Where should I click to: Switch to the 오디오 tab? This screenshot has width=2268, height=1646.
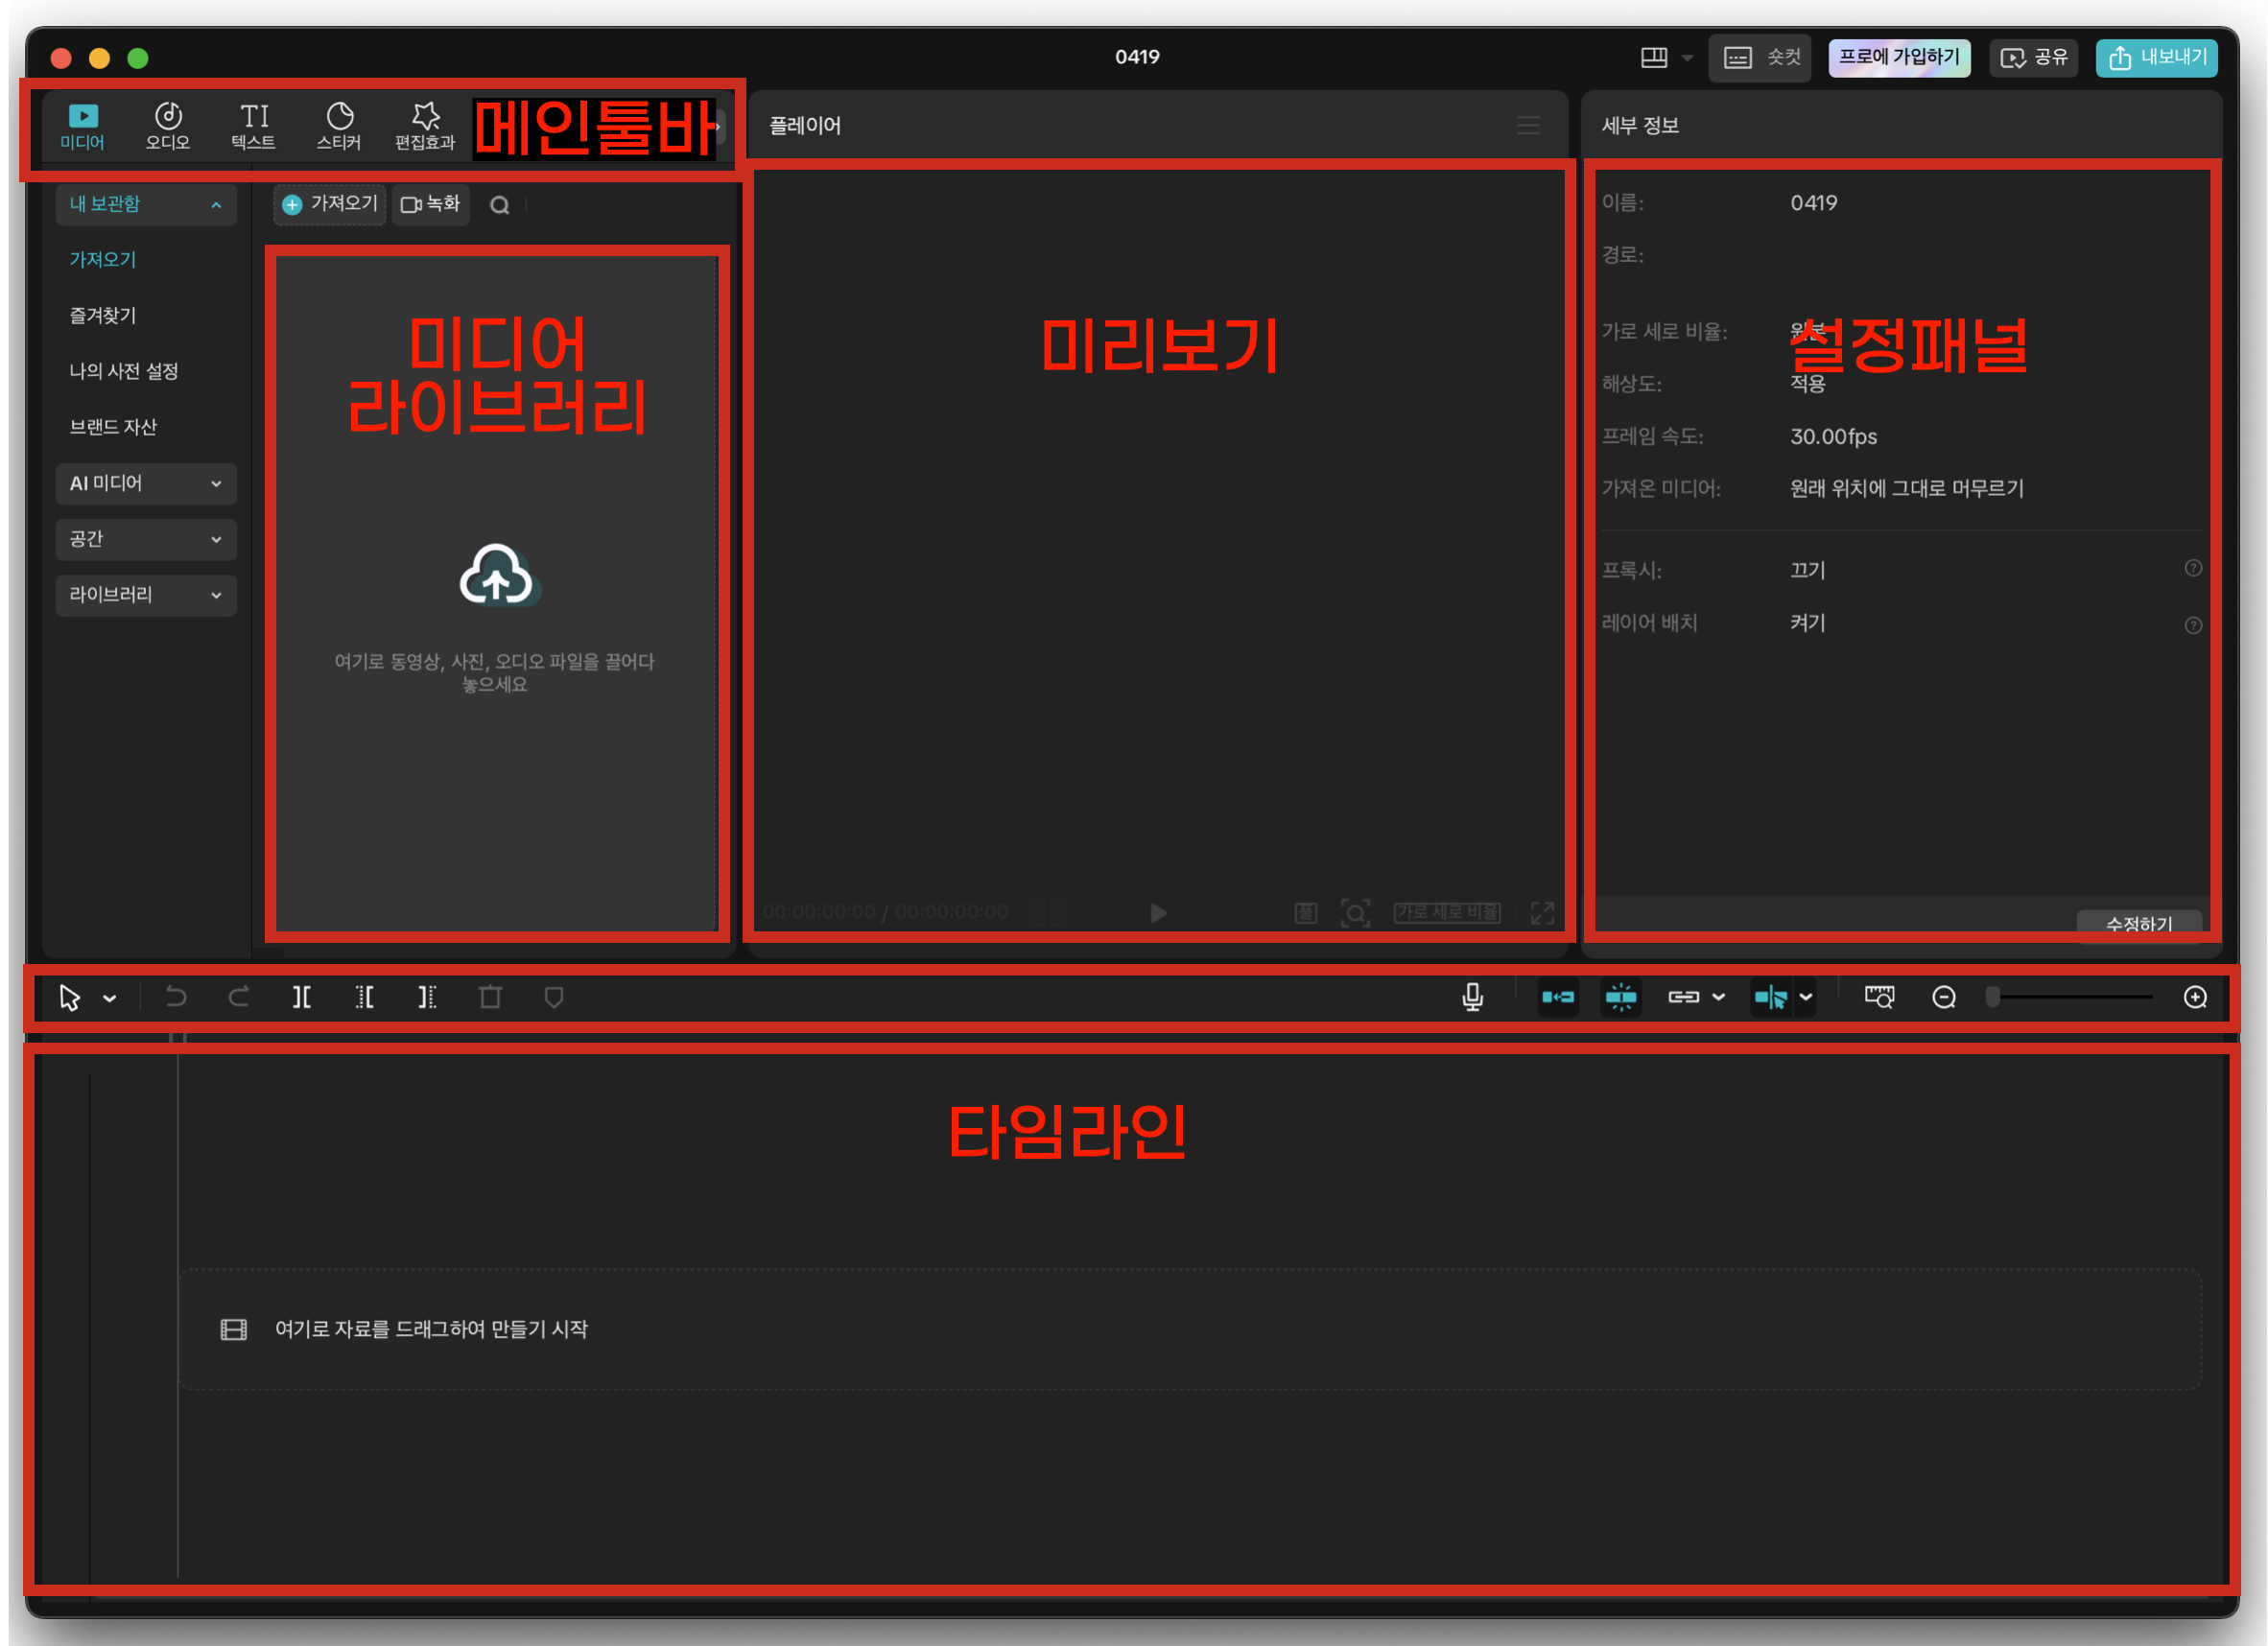click(x=167, y=126)
